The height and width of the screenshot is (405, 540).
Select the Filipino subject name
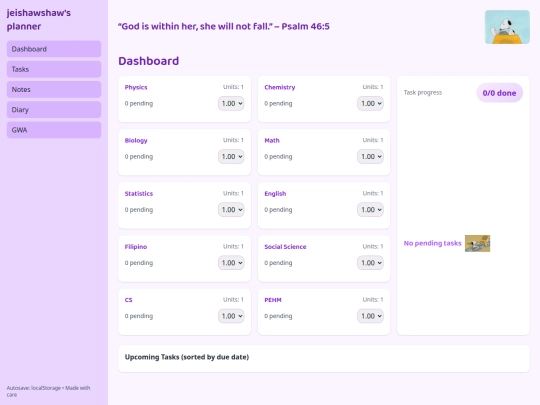pos(136,247)
